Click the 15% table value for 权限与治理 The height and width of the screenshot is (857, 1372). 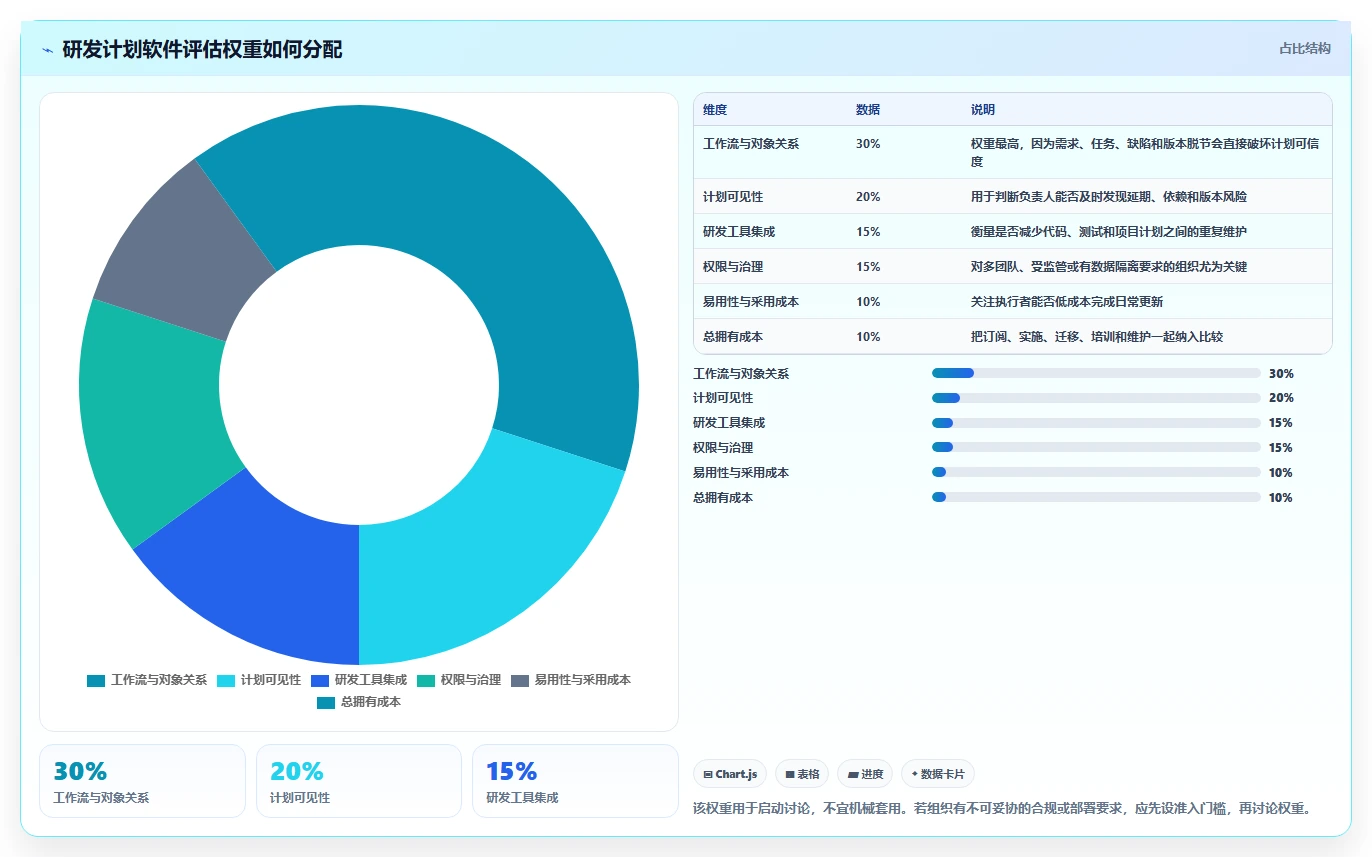(868, 267)
